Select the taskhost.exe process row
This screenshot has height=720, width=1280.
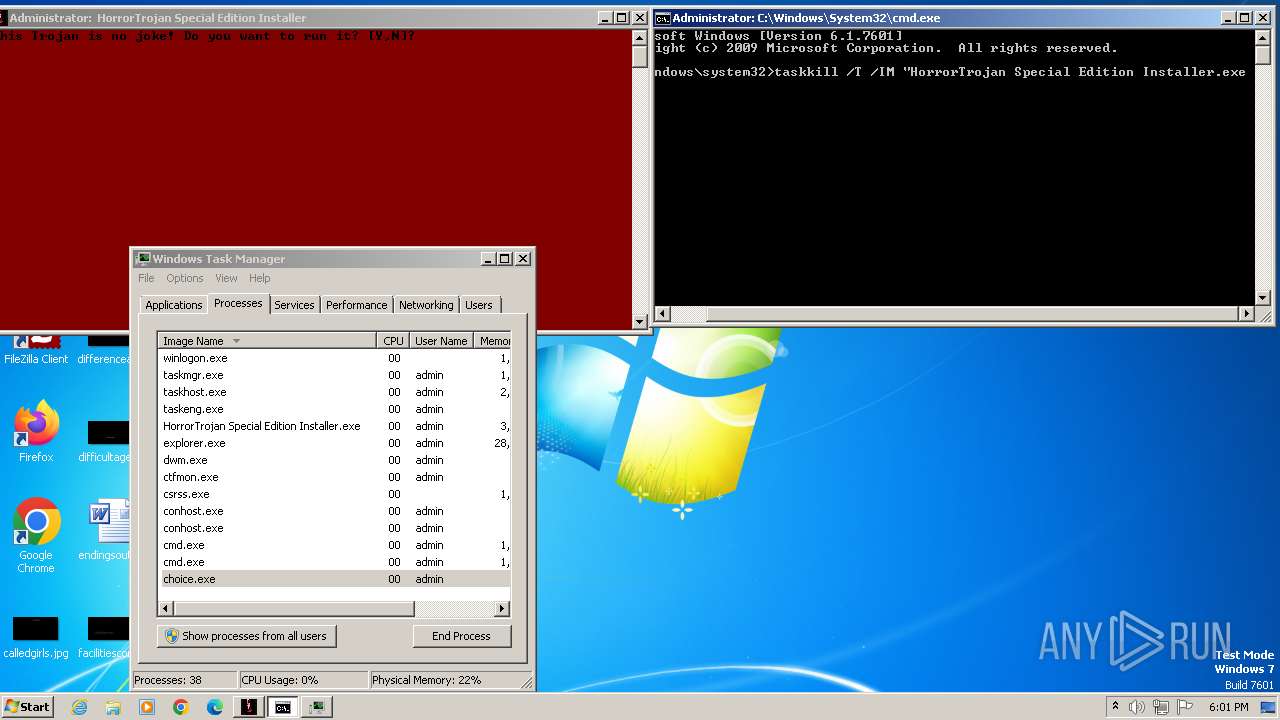coord(334,392)
